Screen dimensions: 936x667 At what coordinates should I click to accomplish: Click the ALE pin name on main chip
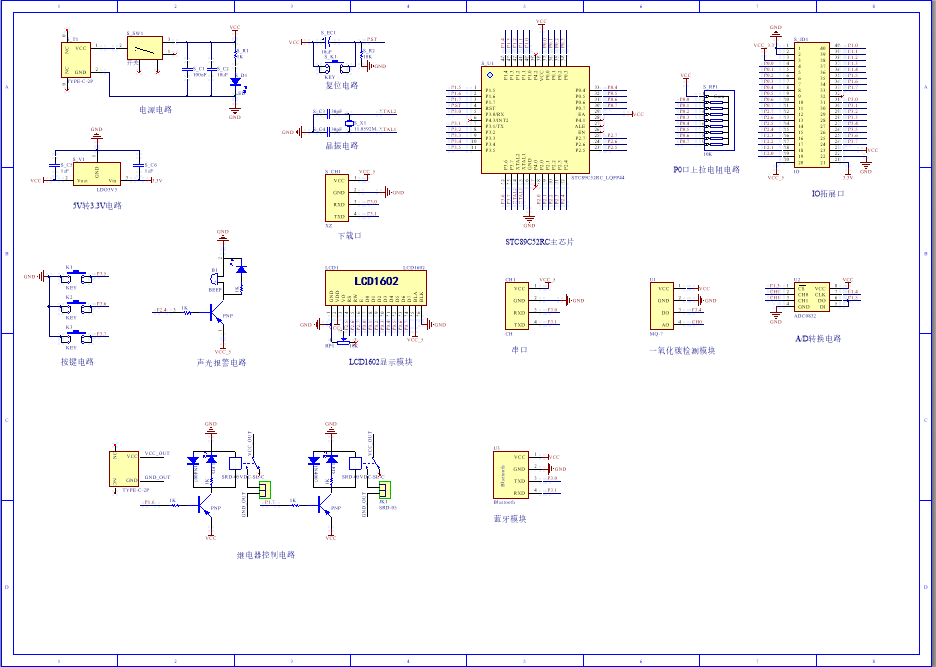tap(580, 126)
